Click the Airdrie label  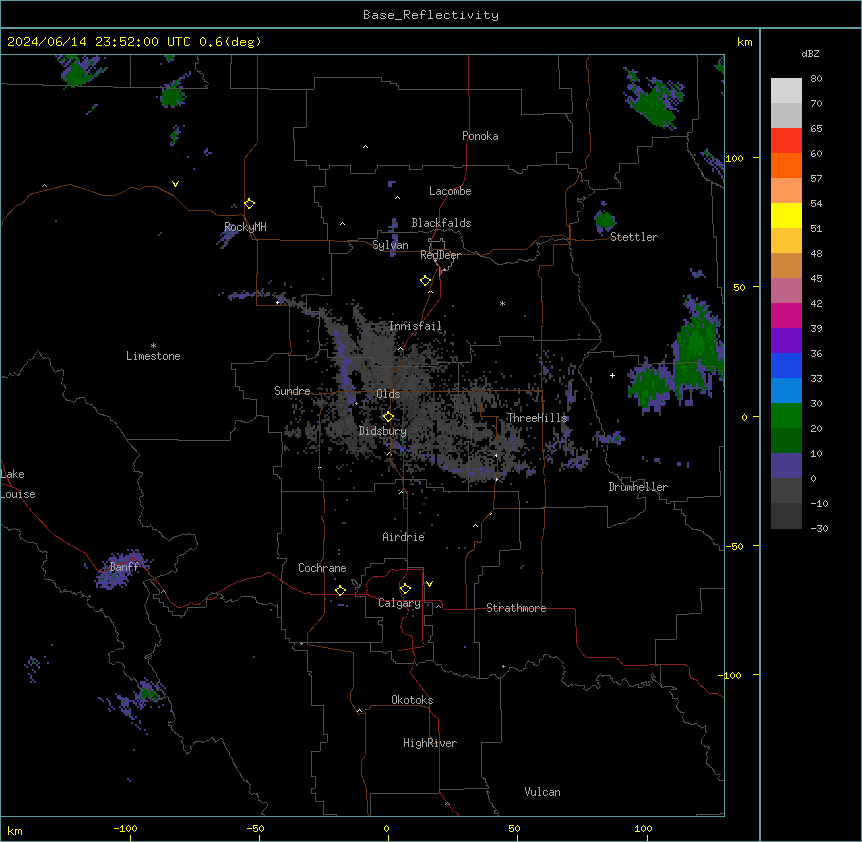pos(404,537)
